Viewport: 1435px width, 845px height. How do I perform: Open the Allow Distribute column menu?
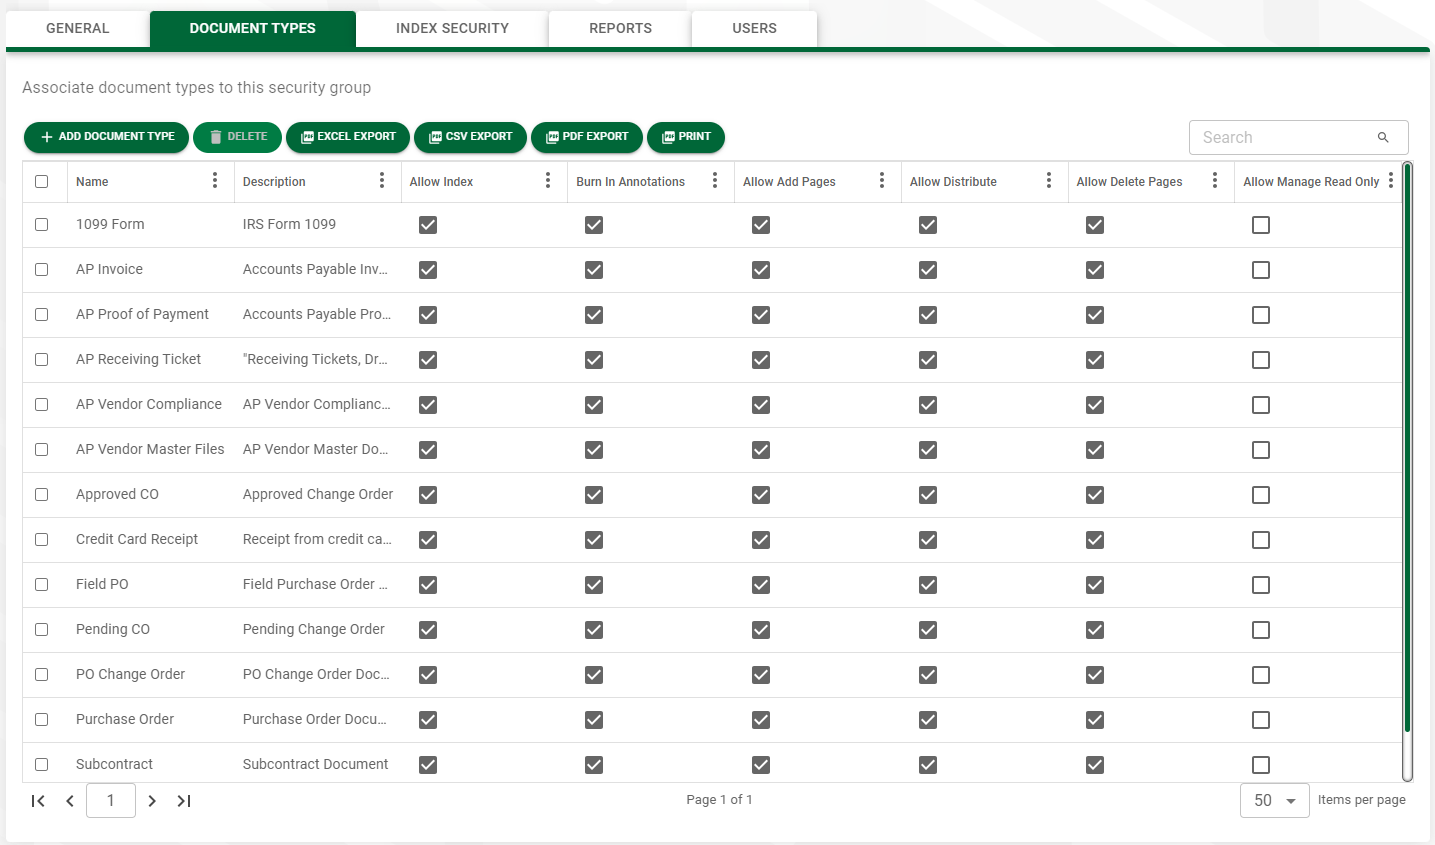pos(1049,181)
